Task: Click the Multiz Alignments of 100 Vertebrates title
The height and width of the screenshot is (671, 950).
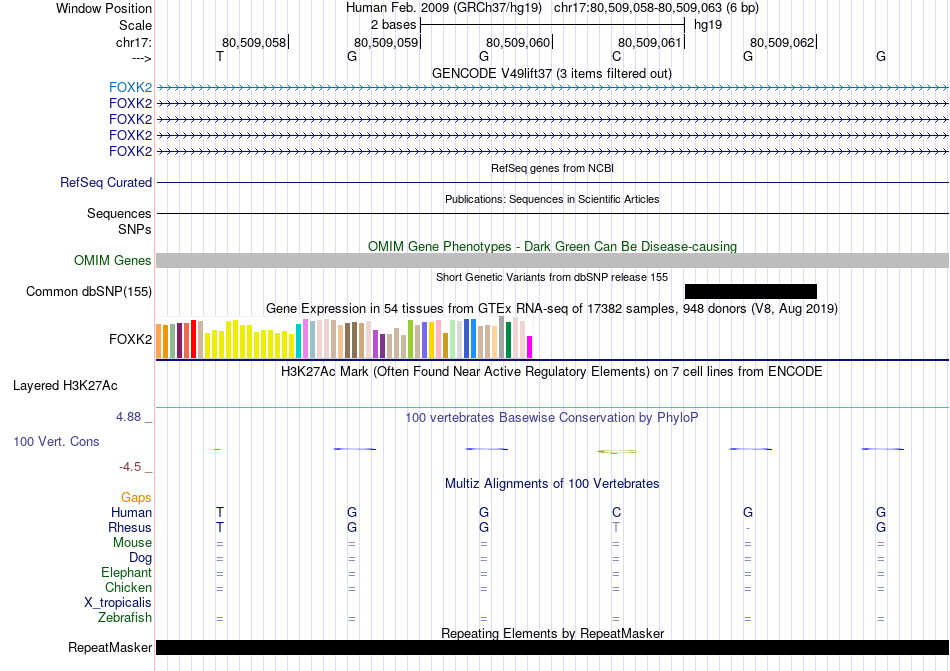Action: 551,484
